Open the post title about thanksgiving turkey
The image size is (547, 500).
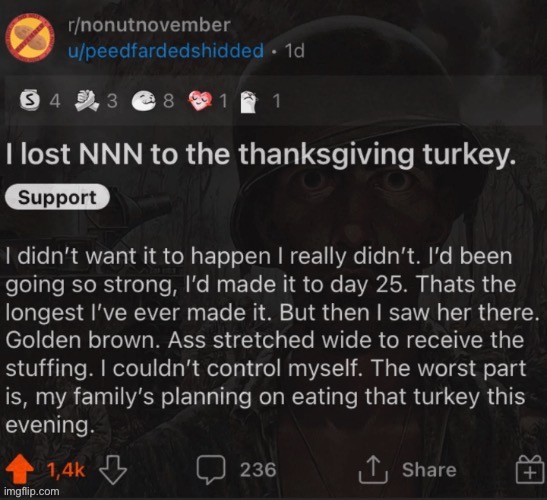pos(261,154)
